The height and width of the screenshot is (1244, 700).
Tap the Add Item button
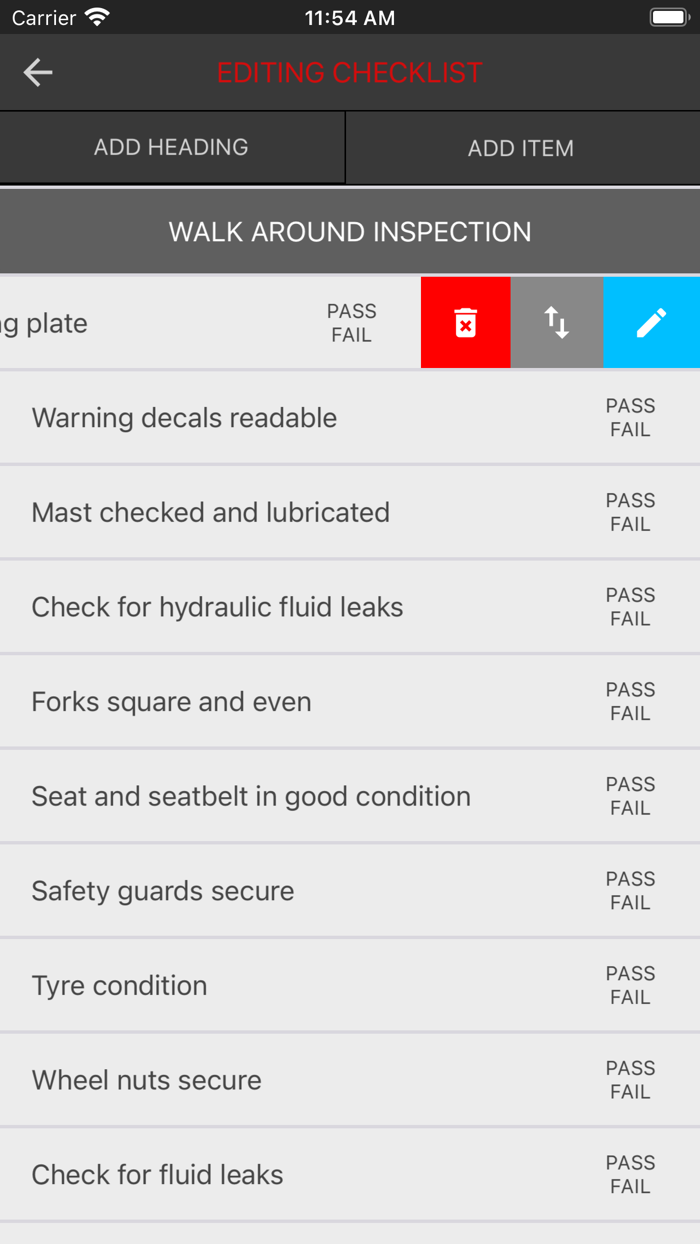pyautogui.click(x=521, y=148)
